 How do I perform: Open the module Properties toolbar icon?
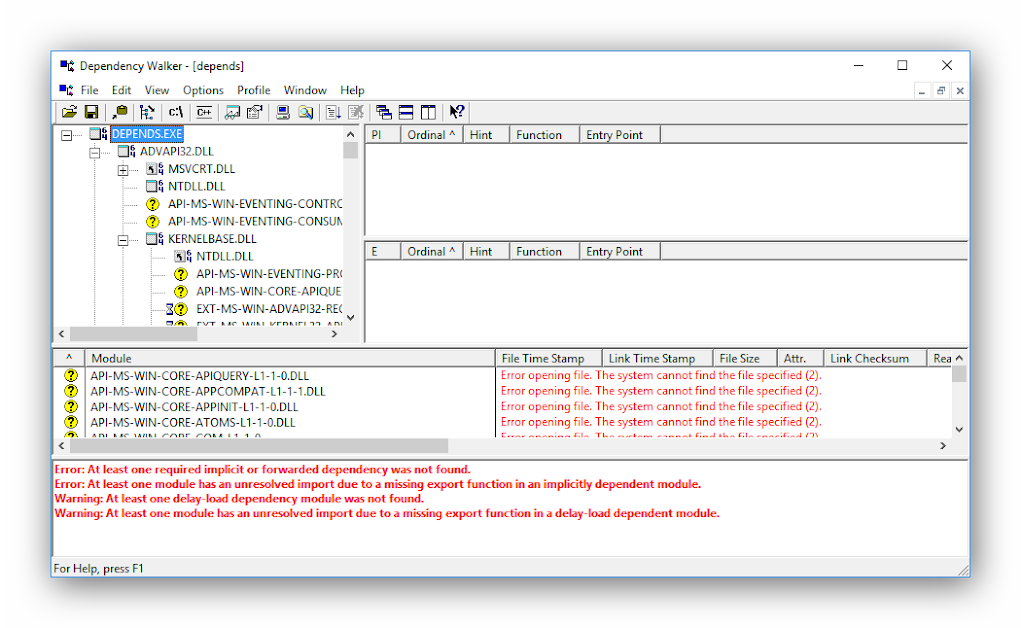[254, 112]
